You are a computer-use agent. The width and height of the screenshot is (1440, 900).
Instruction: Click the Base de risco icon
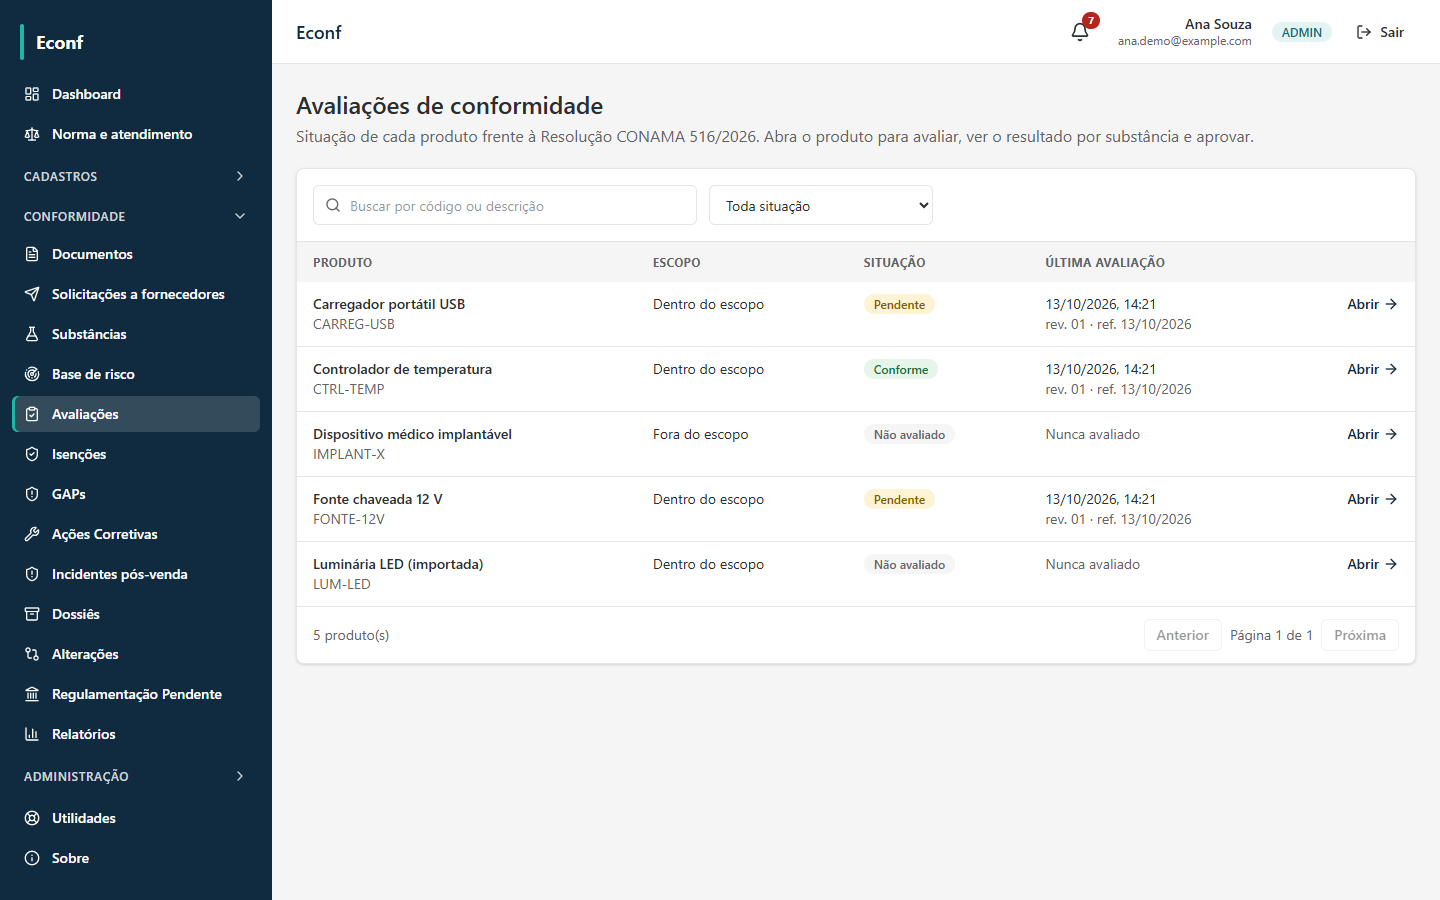pos(32,374)
